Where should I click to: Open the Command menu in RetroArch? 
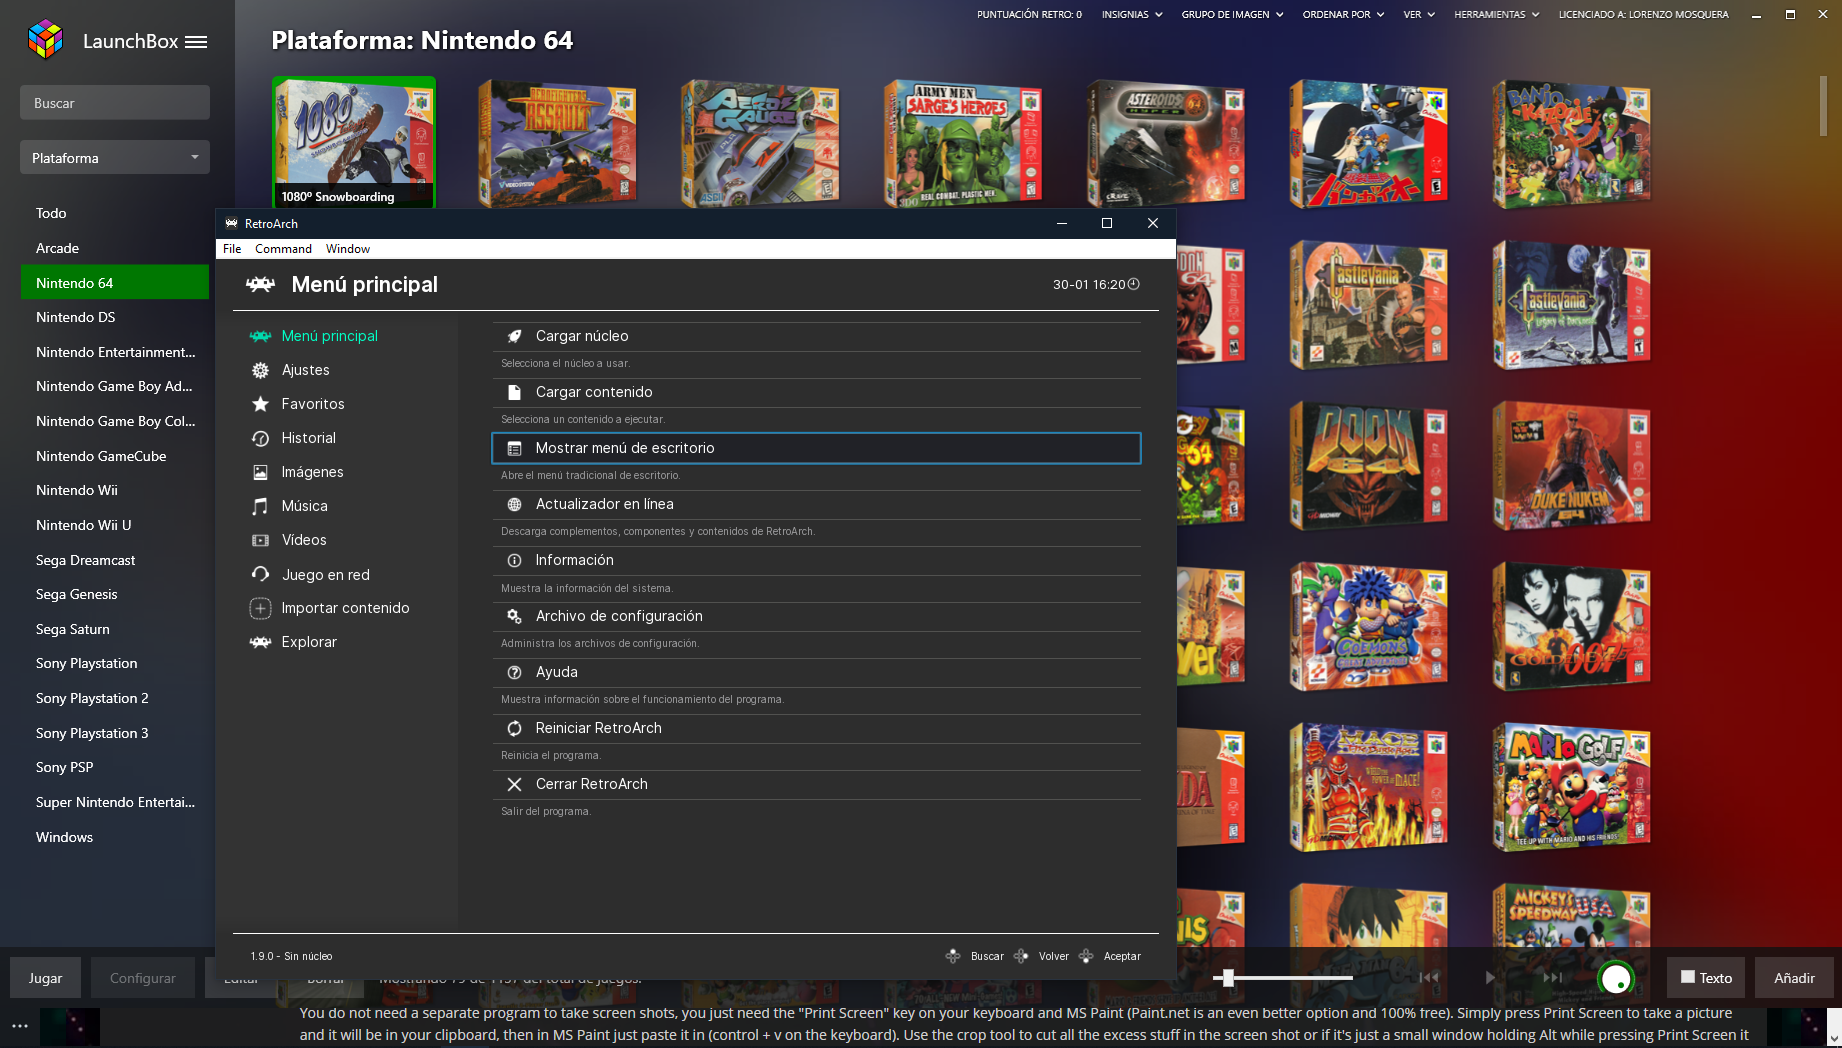tap(283, 249)
